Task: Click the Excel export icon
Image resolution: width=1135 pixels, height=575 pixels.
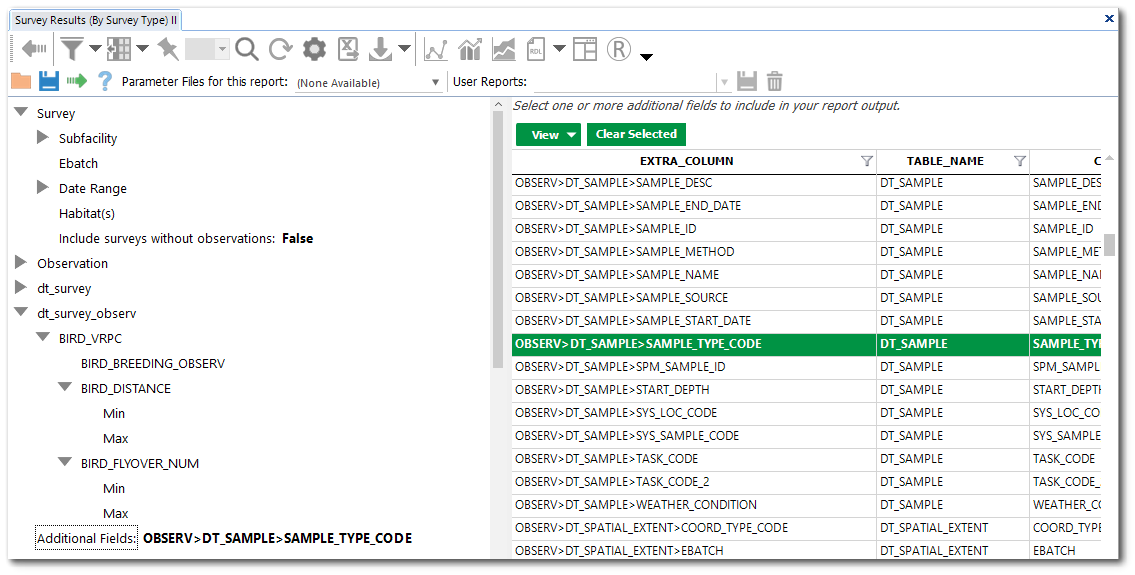Action: coord(348,48)
